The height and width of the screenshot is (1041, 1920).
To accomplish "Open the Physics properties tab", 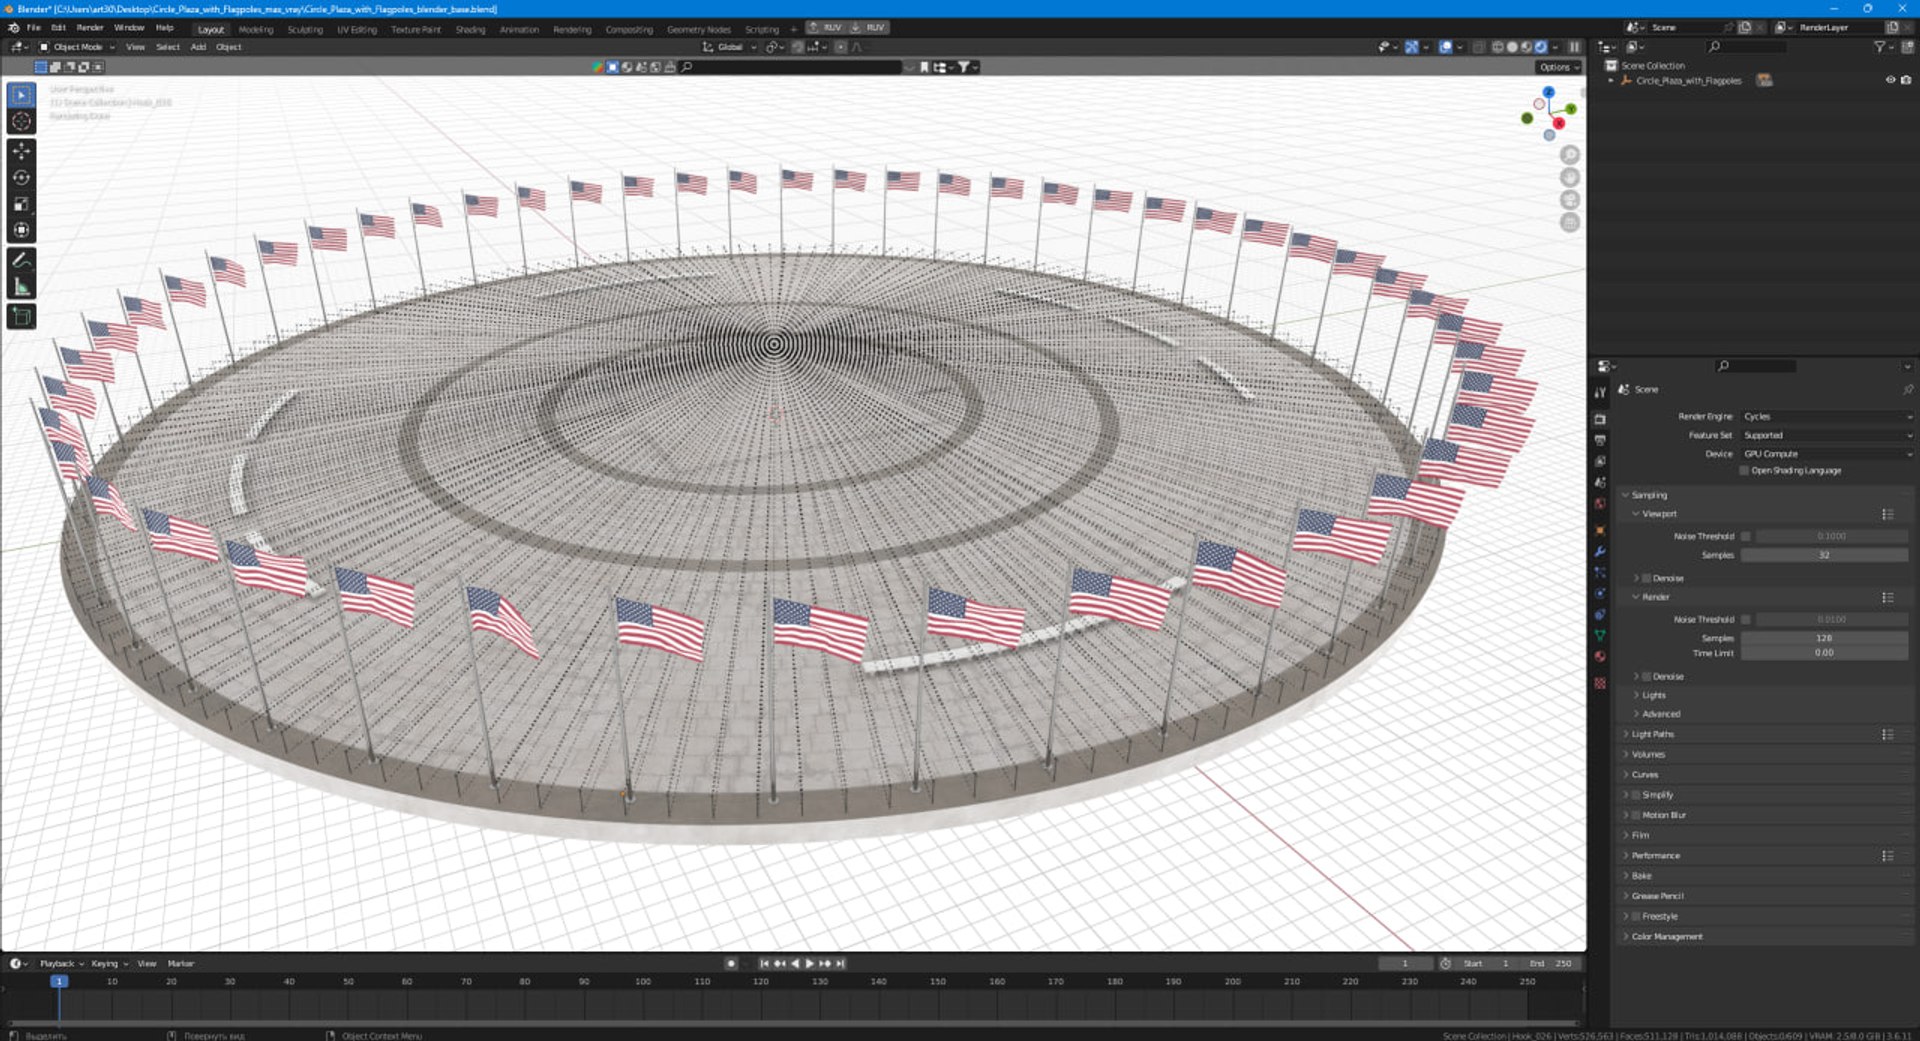I will point(1600,593).
